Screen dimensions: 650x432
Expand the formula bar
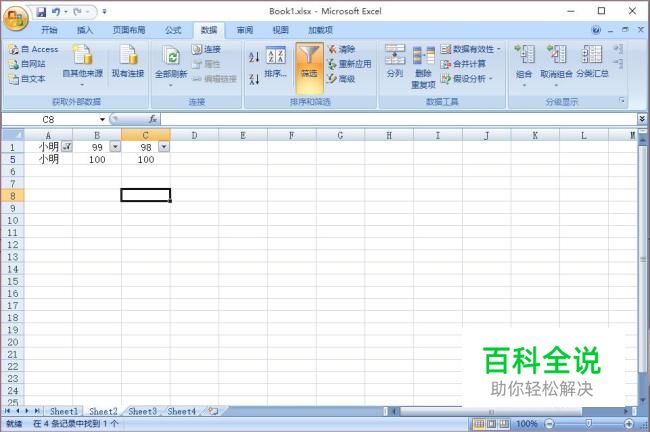(x=642, y=119)
